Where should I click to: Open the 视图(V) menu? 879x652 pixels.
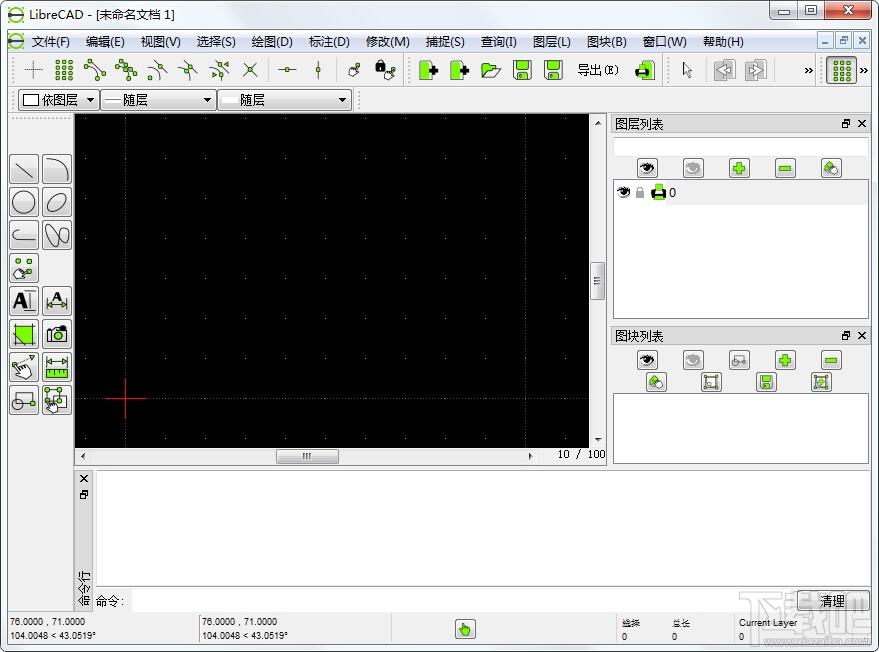pos(160,41)
